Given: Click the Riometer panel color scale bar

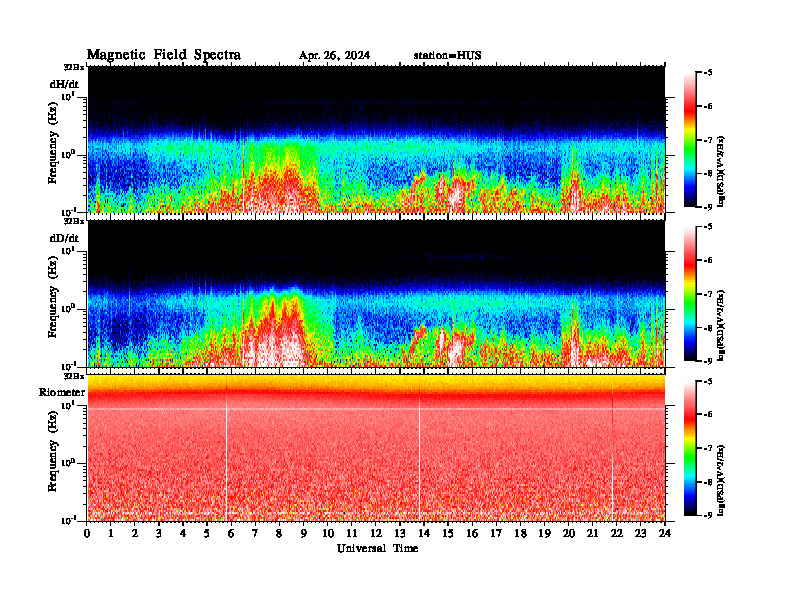Looking at the screenshot, I should click(690, 448).
